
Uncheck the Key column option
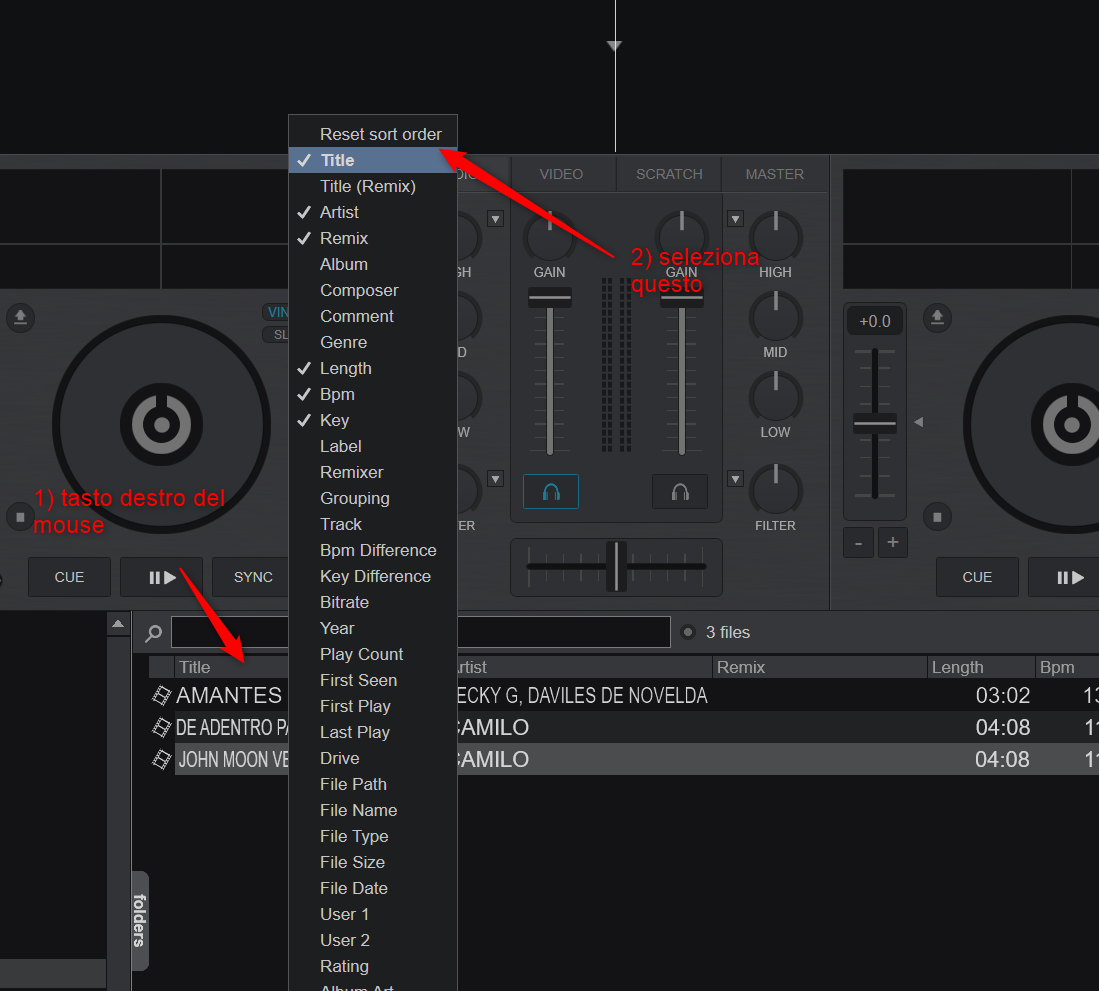(373, 420)
